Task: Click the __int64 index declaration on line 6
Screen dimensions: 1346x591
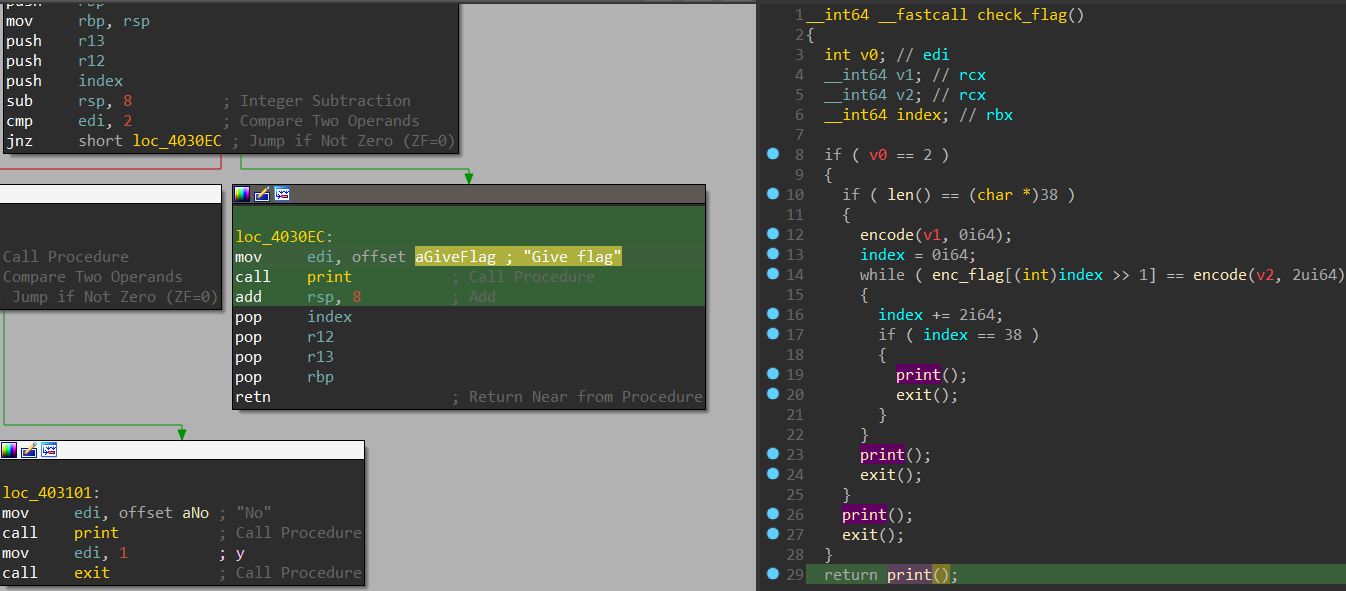Action: [887, 115]
